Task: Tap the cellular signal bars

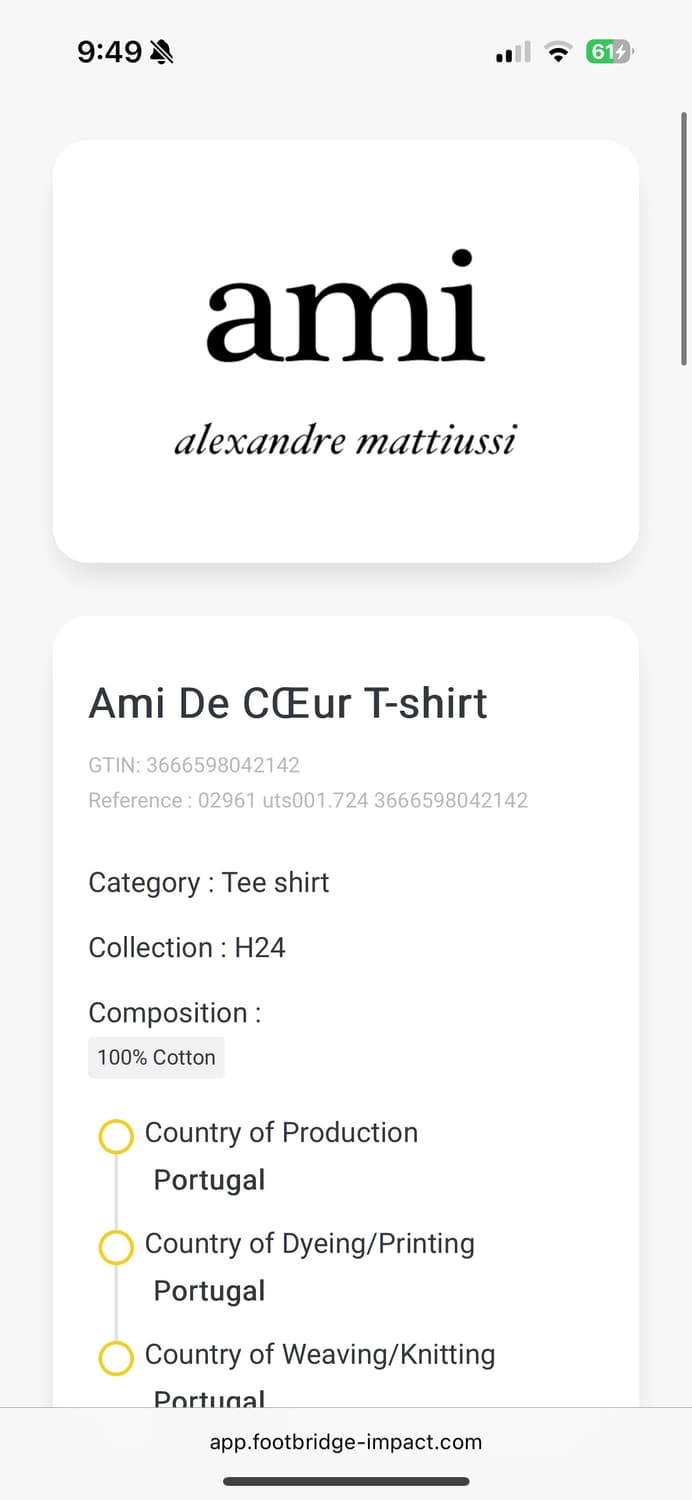Action: coord(513,52)
